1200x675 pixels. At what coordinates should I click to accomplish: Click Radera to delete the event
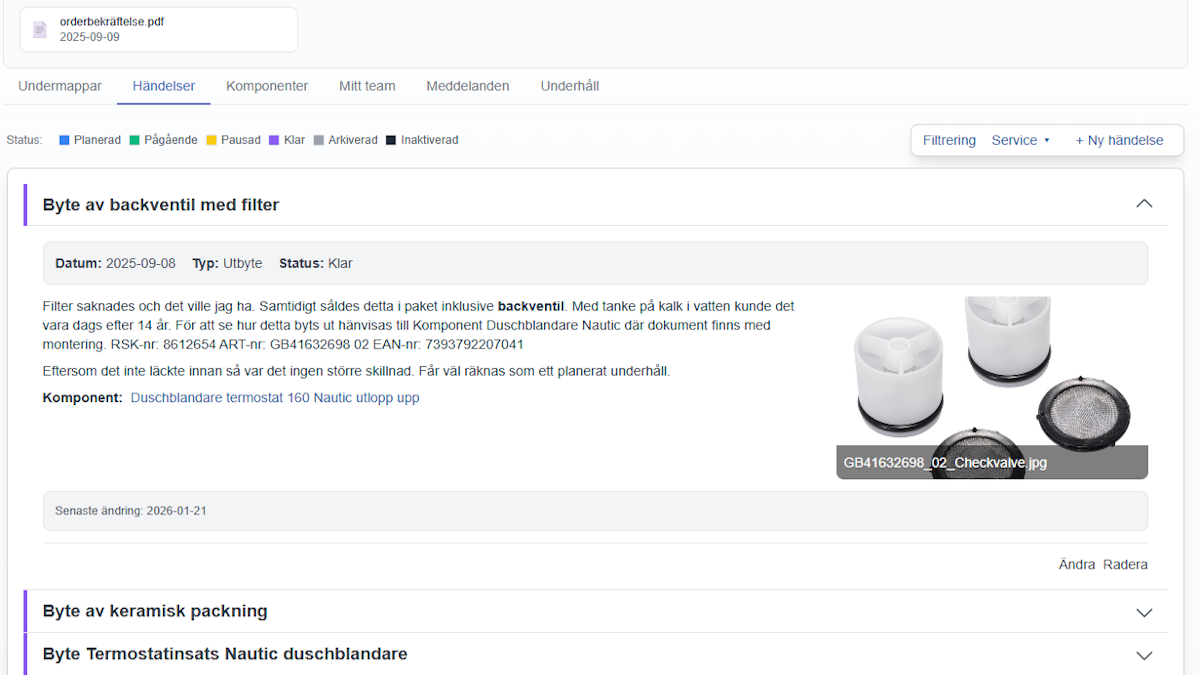[x=1125, y=565]
